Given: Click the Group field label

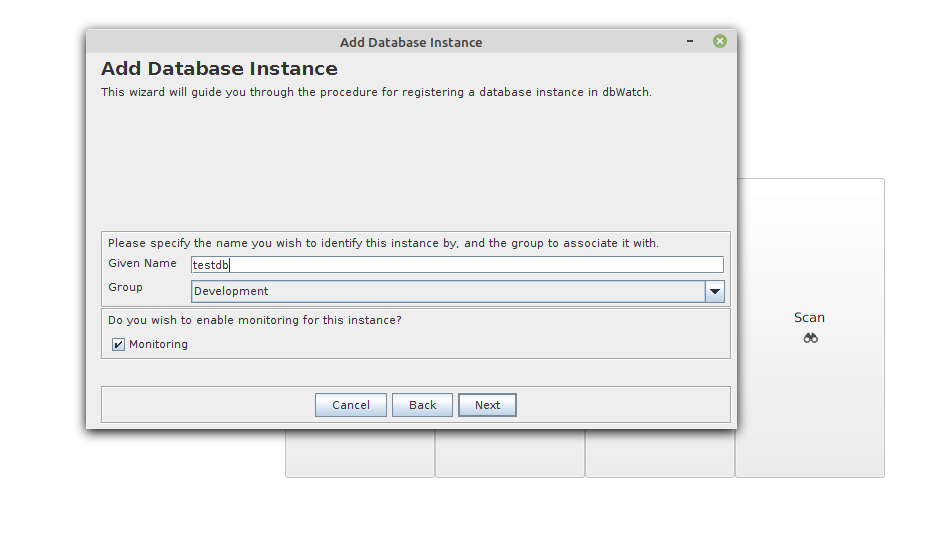Looking at the screenshot, I should click(x=125, y=287).
